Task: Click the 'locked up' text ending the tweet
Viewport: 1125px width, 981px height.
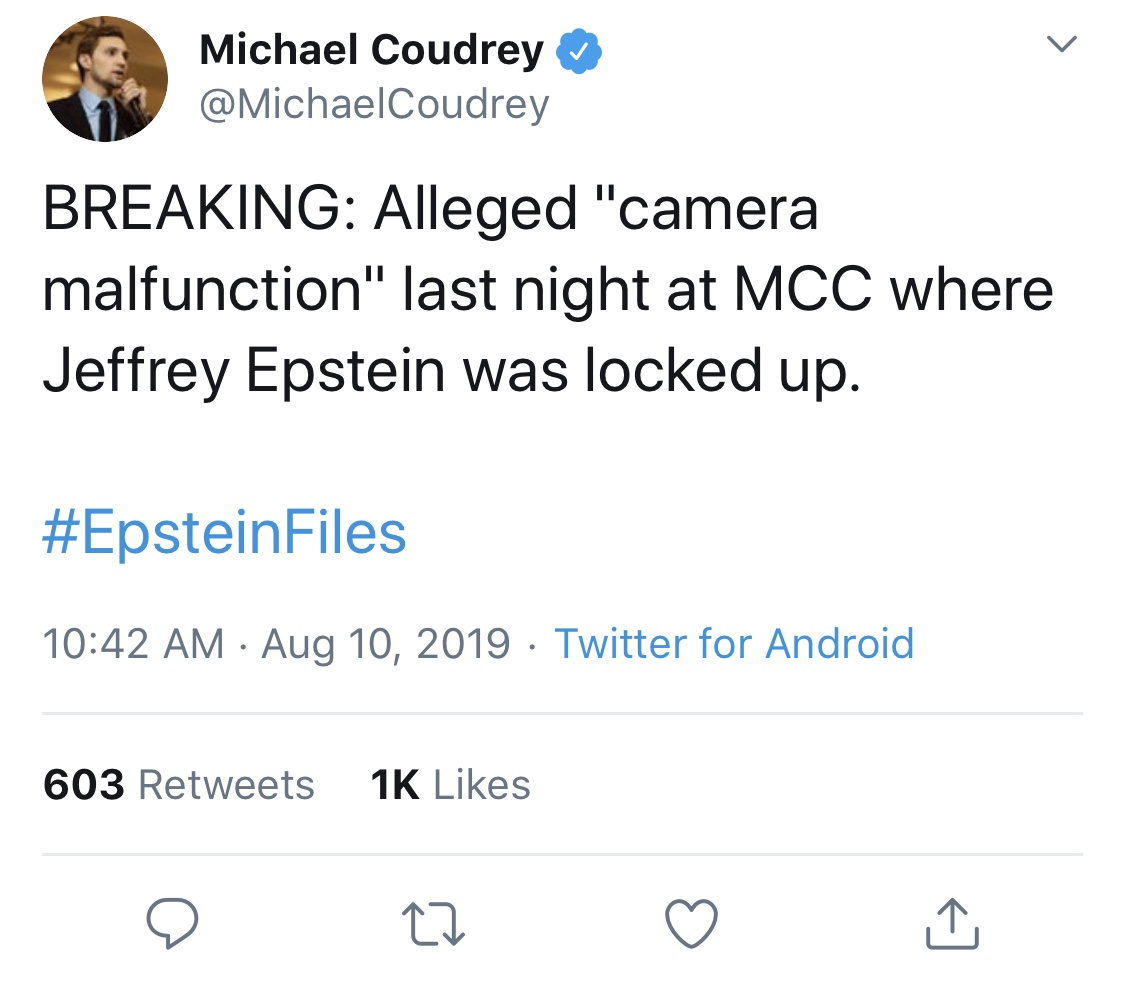Action: pos(722,370)
